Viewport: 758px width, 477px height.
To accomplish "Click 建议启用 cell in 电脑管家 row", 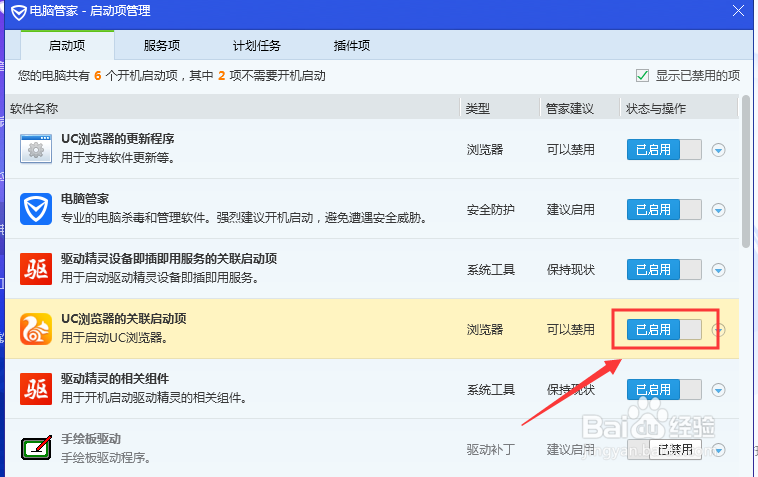I will click(x=570, y=210).
